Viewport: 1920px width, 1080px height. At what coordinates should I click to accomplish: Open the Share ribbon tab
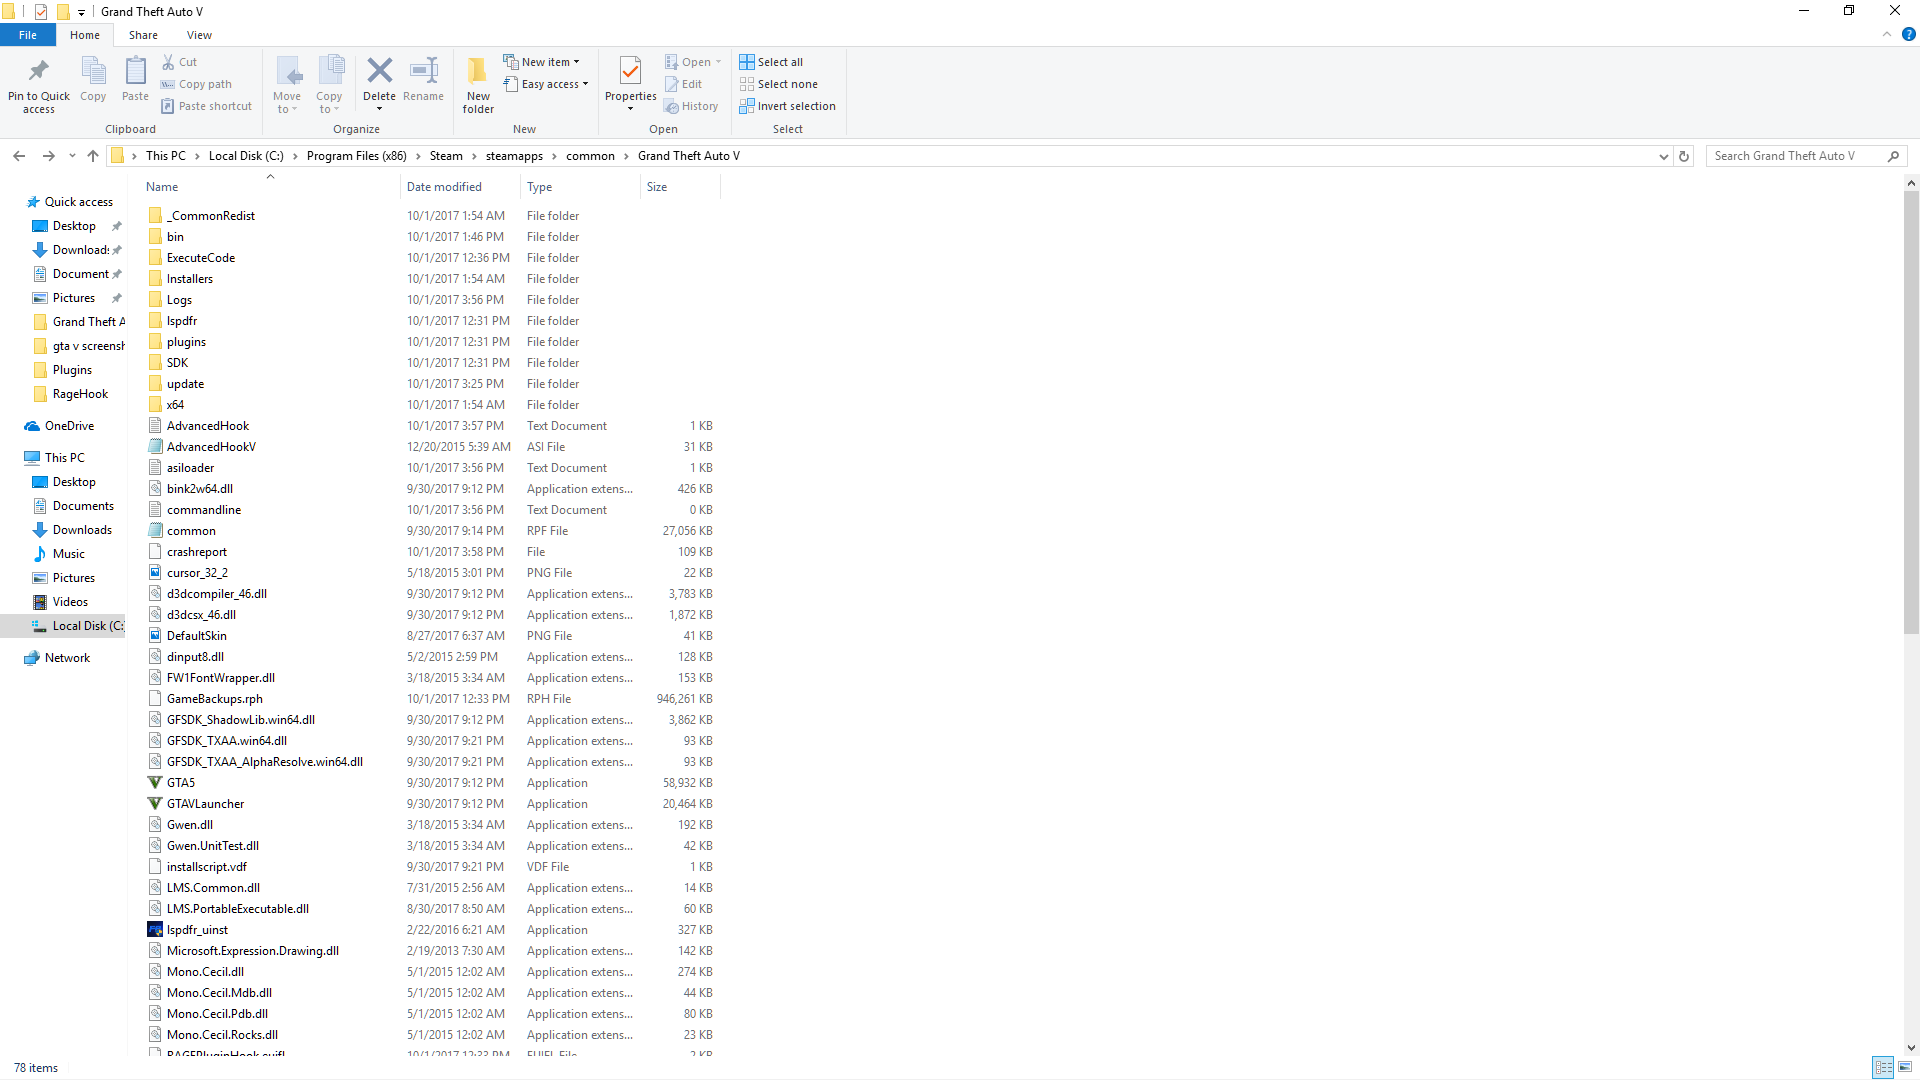coord(143,35)
